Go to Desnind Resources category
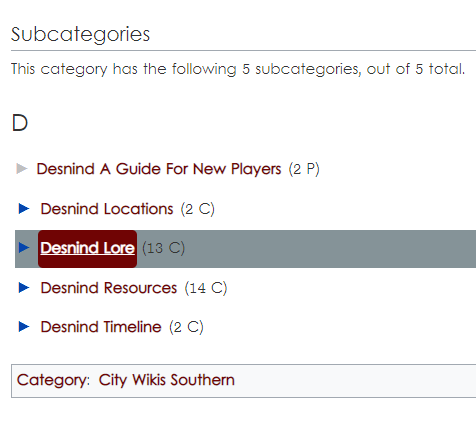This screenshot has width=476, height=439. click(x=109, y=288)
